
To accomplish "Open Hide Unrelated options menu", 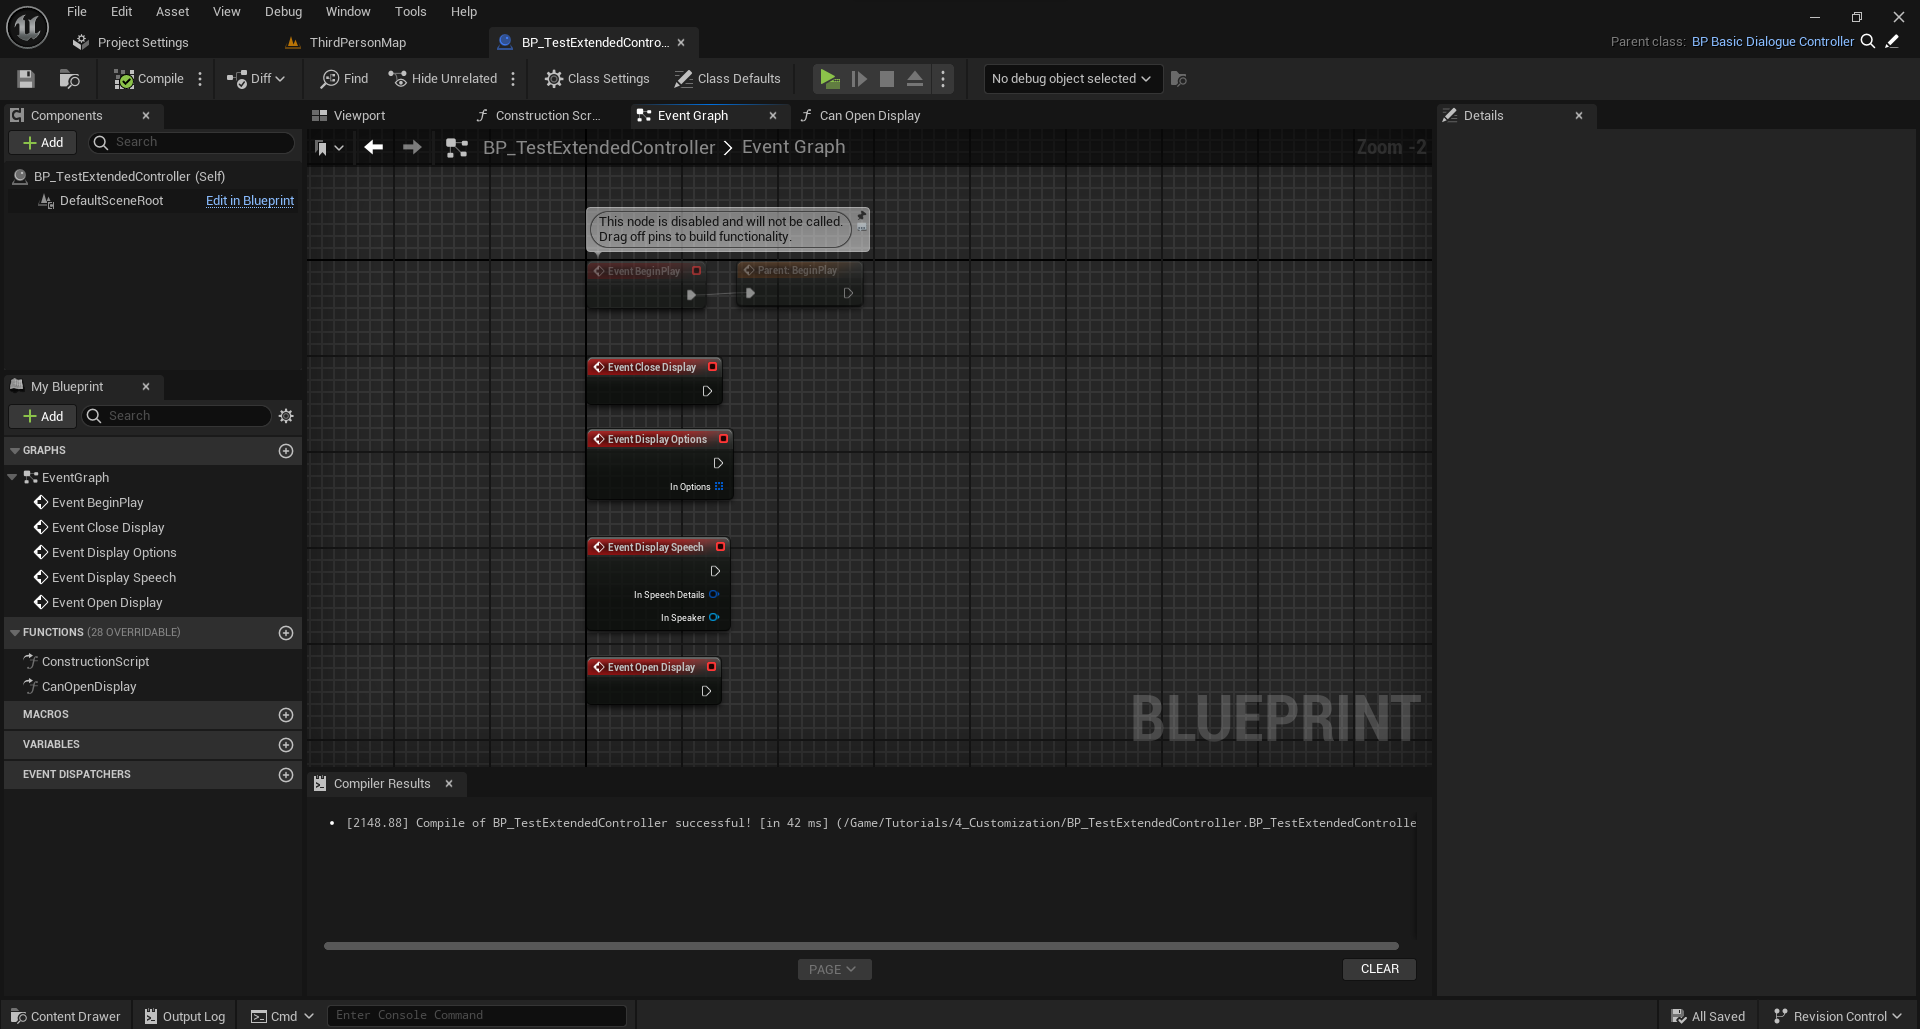I will coord(513,79).
